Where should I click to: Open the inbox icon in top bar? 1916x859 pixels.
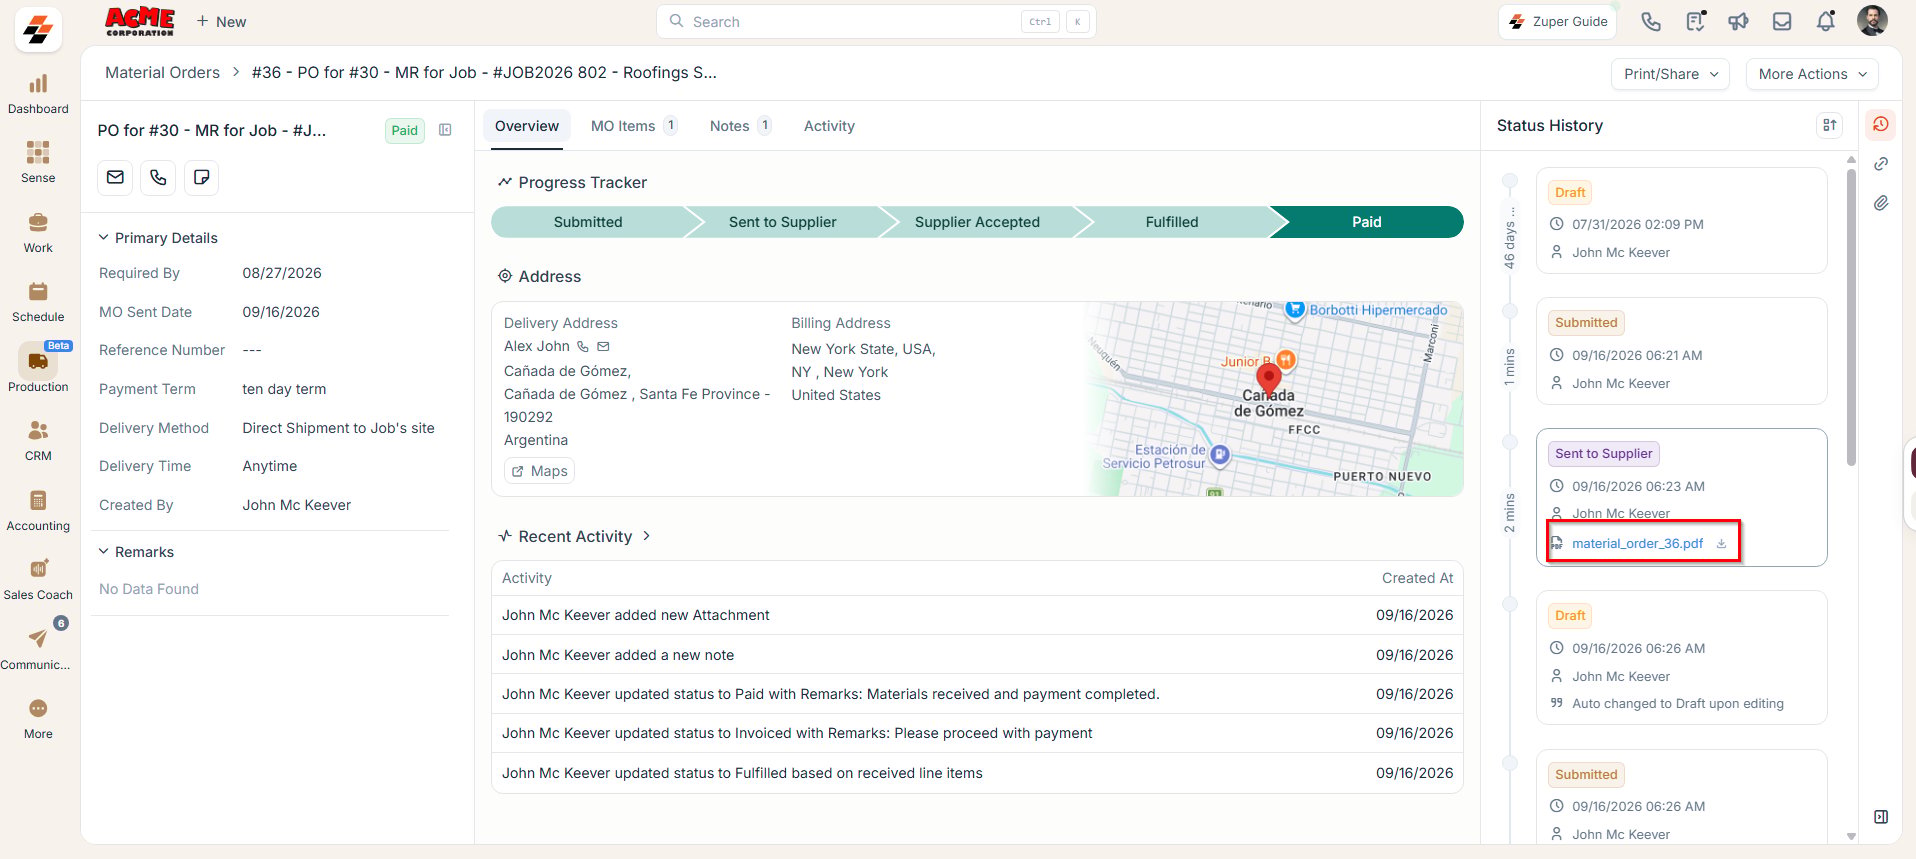pyautogui.click(x=1782, y=21)
